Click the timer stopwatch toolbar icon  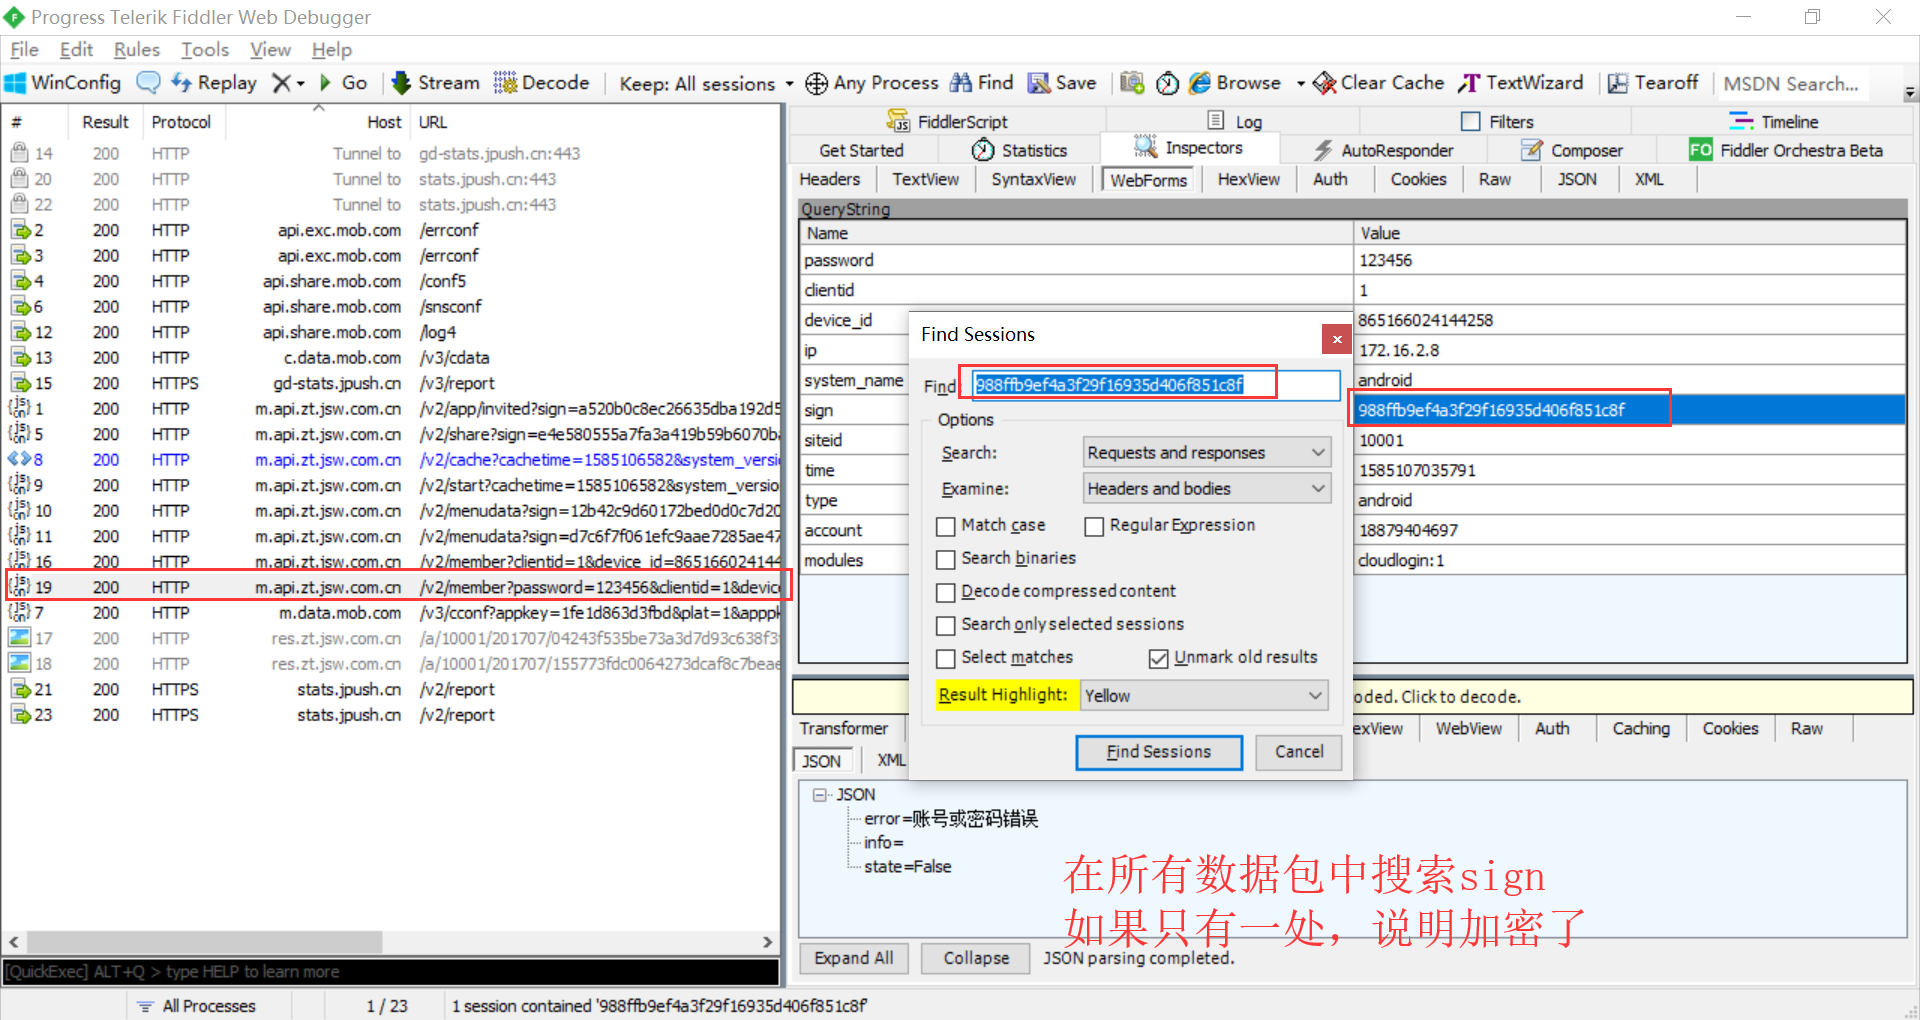click(x=1167, y=83)
